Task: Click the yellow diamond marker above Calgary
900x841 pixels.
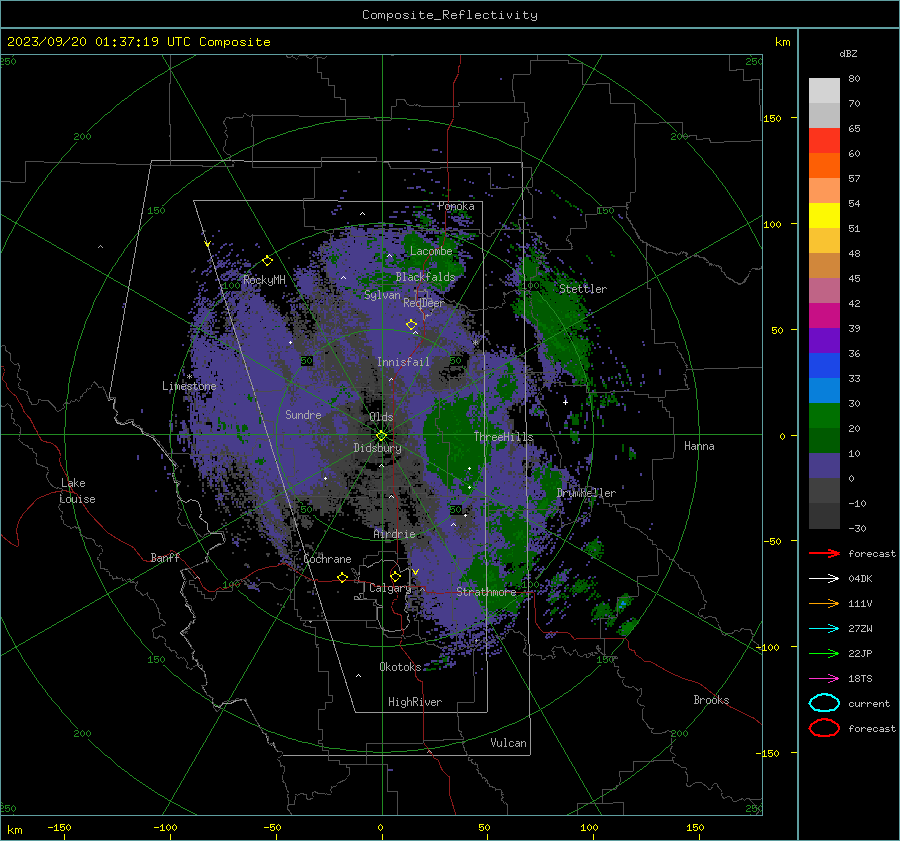Action: pyautogui.click(x=395, y=576)
